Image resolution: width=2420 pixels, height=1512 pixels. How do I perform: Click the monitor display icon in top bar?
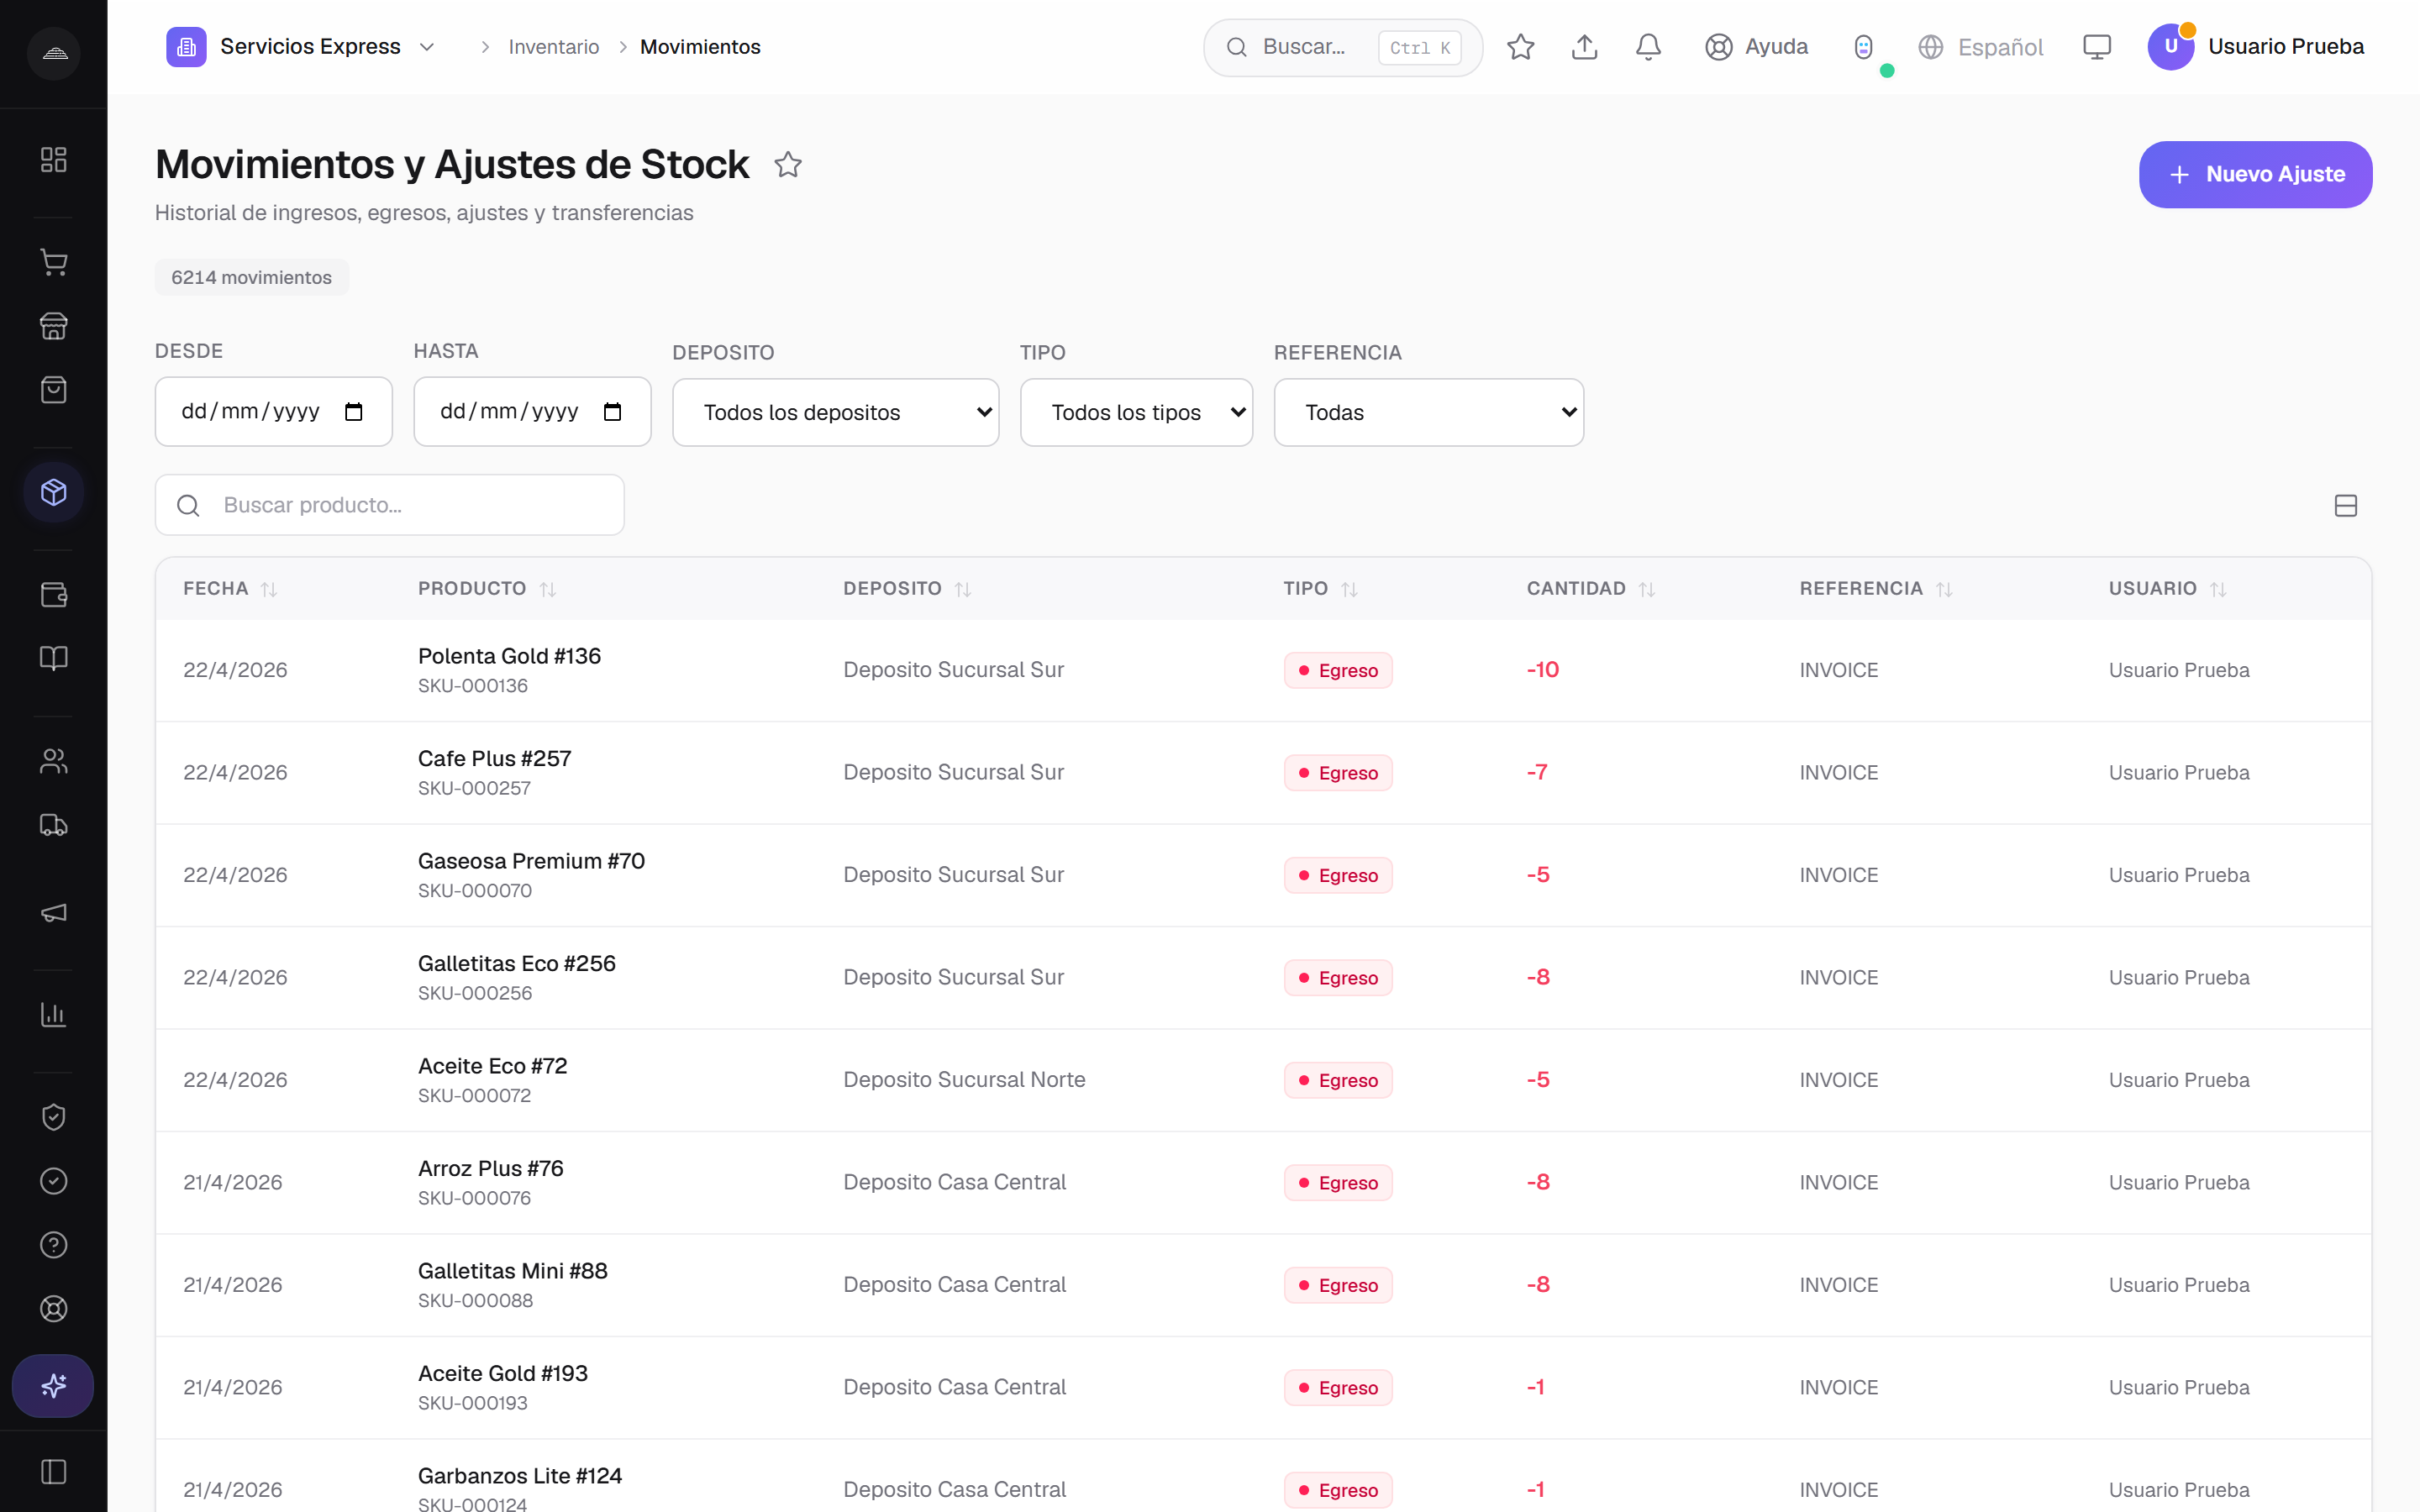(2097, 47)
